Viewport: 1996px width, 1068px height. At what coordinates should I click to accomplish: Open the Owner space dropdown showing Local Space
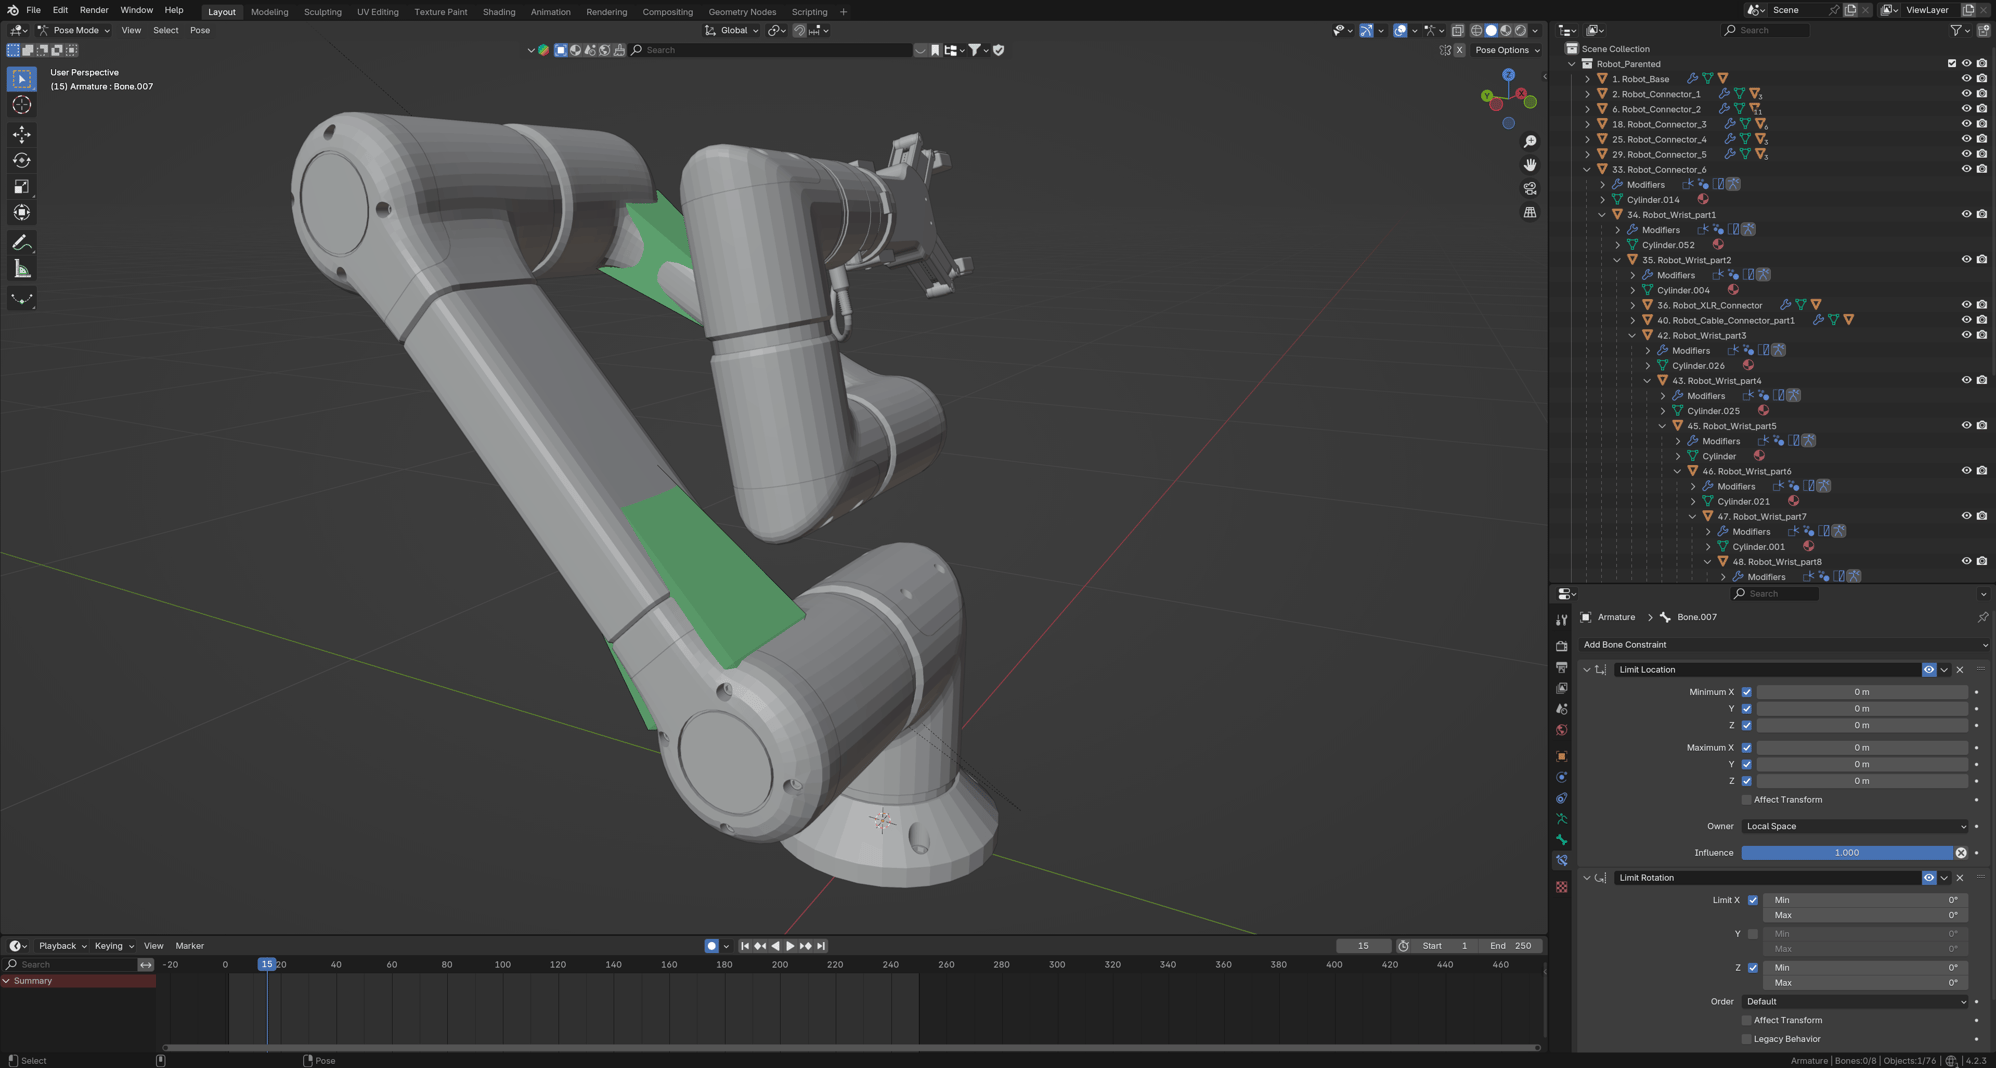(x=1854, y=826)
